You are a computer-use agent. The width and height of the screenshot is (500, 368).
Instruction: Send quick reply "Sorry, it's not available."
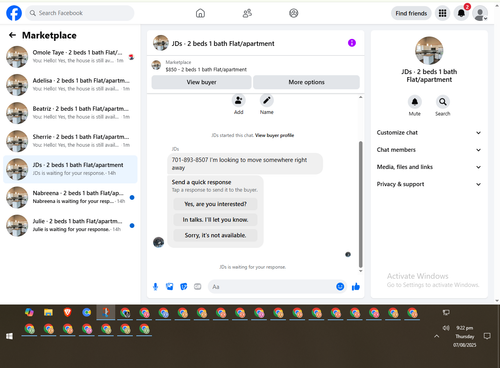[x=215, y=235]
